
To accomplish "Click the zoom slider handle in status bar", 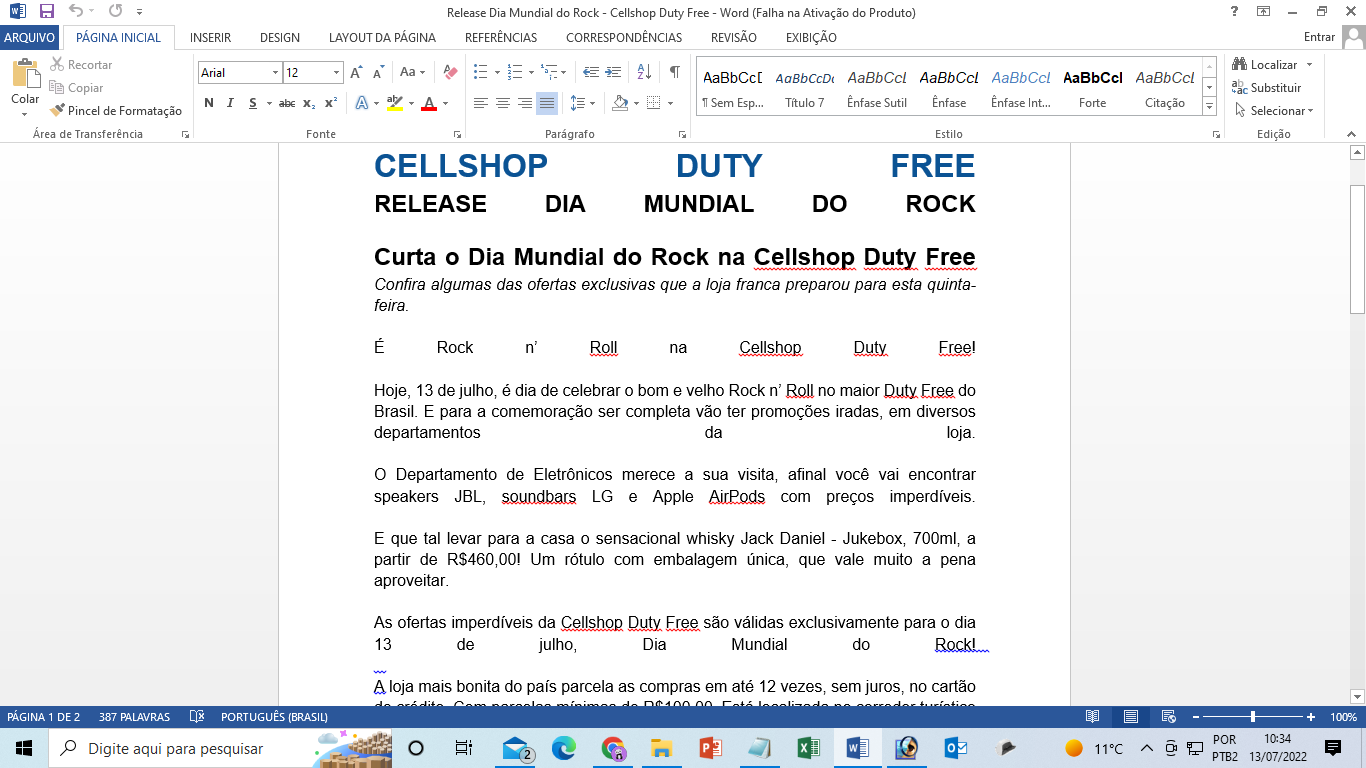I will [1253, 717].
